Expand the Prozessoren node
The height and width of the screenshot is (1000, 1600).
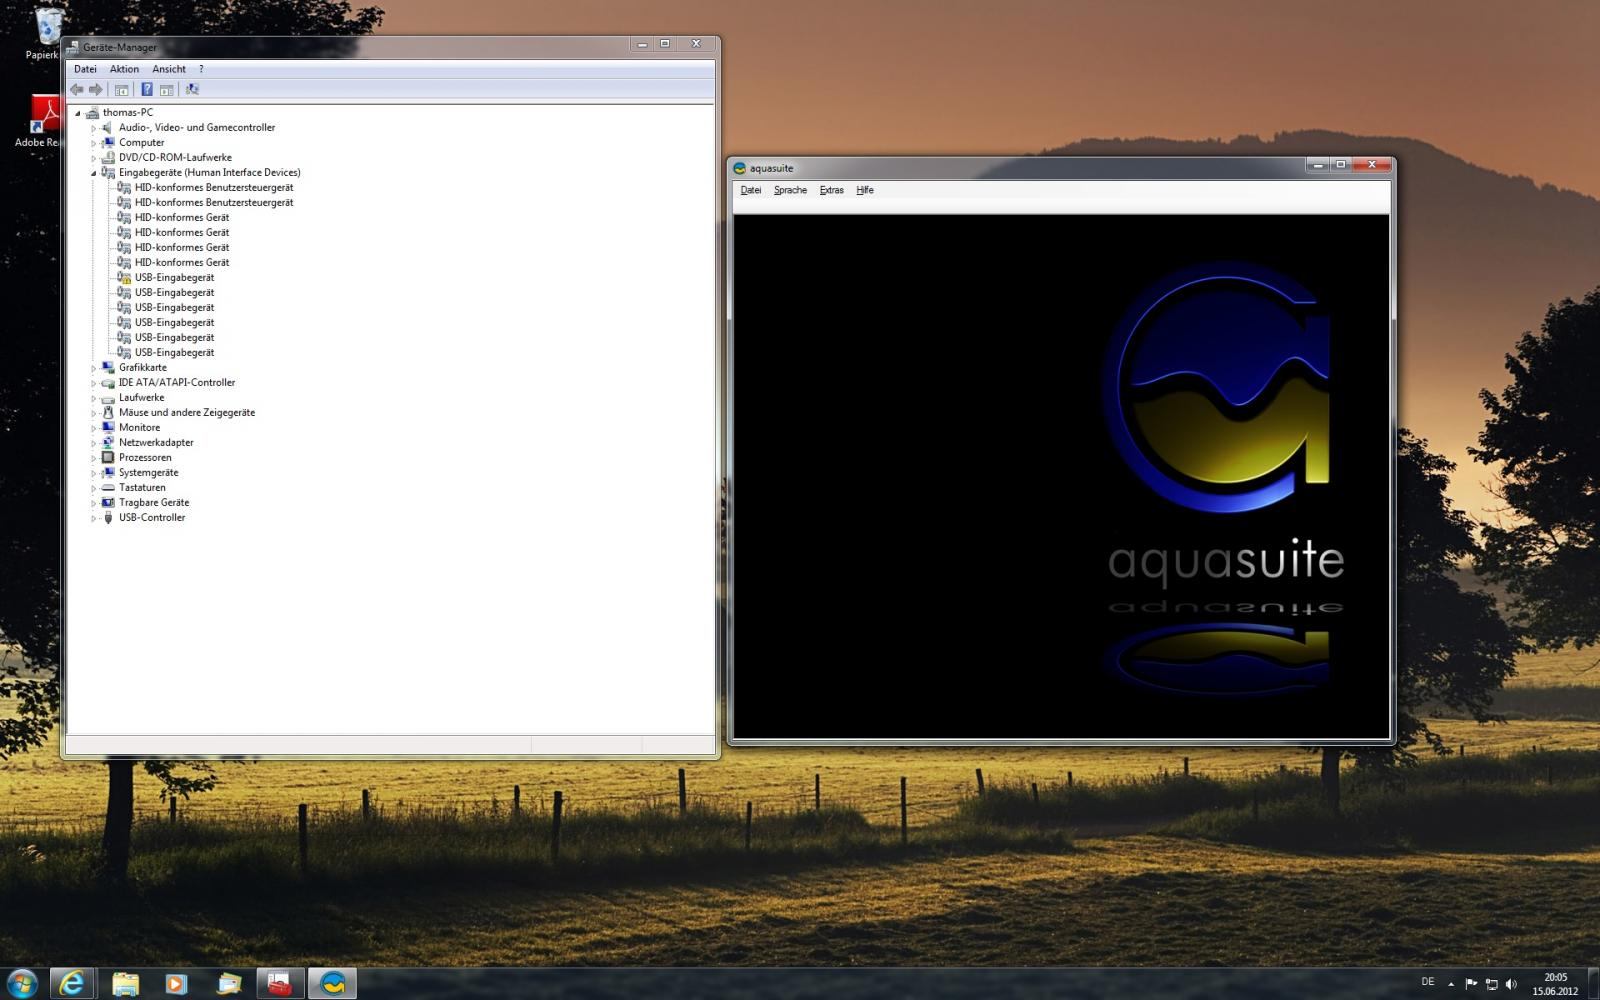[94, 458]
